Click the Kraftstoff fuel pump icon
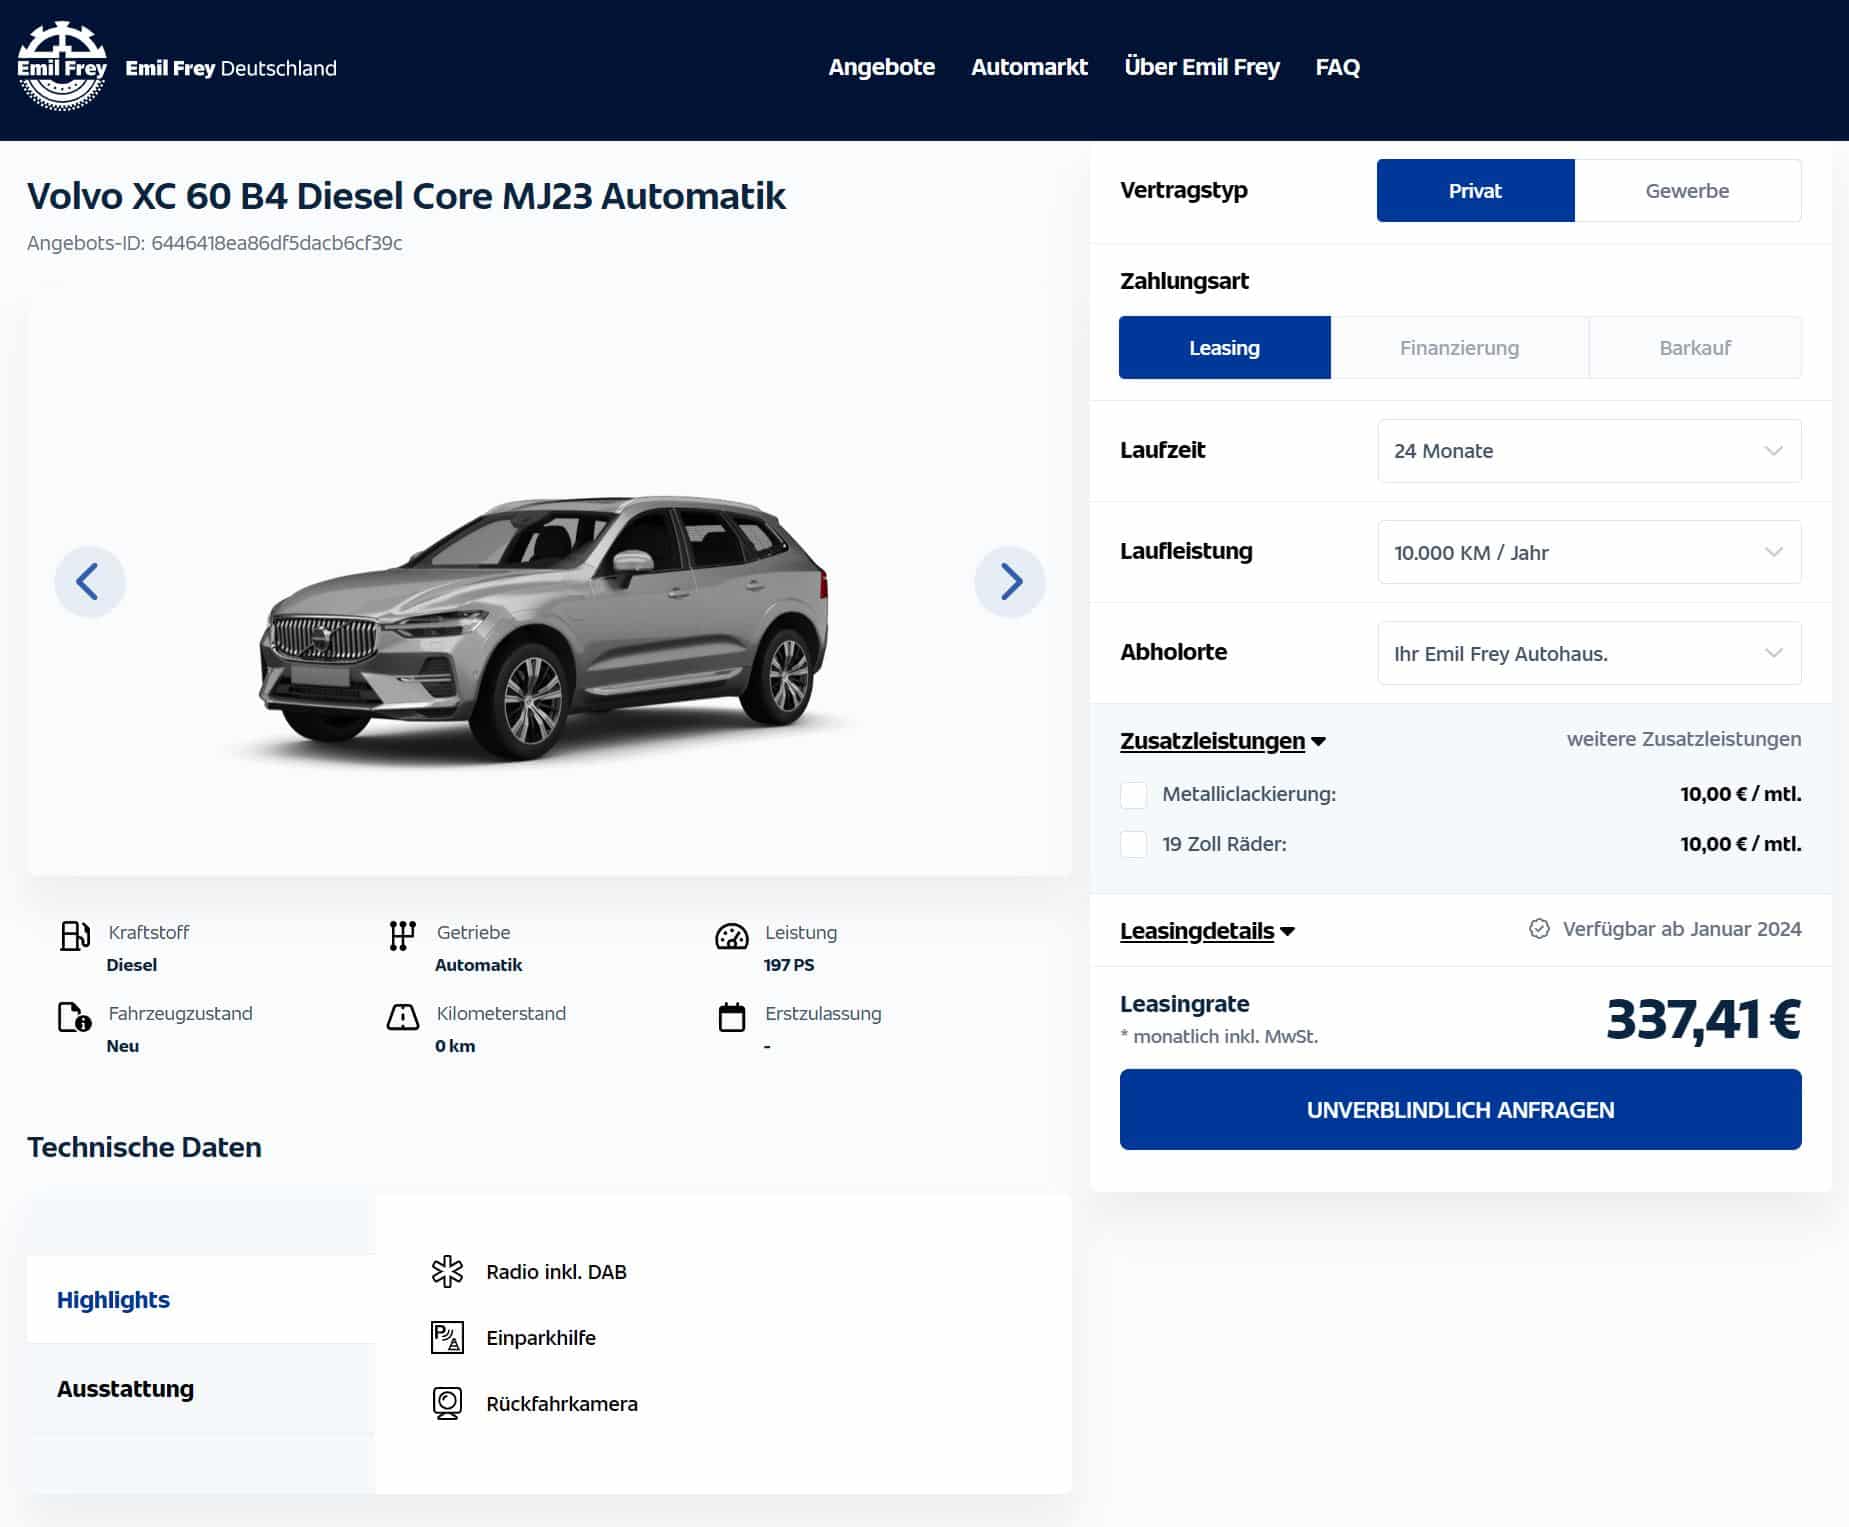 coord(75,936)
